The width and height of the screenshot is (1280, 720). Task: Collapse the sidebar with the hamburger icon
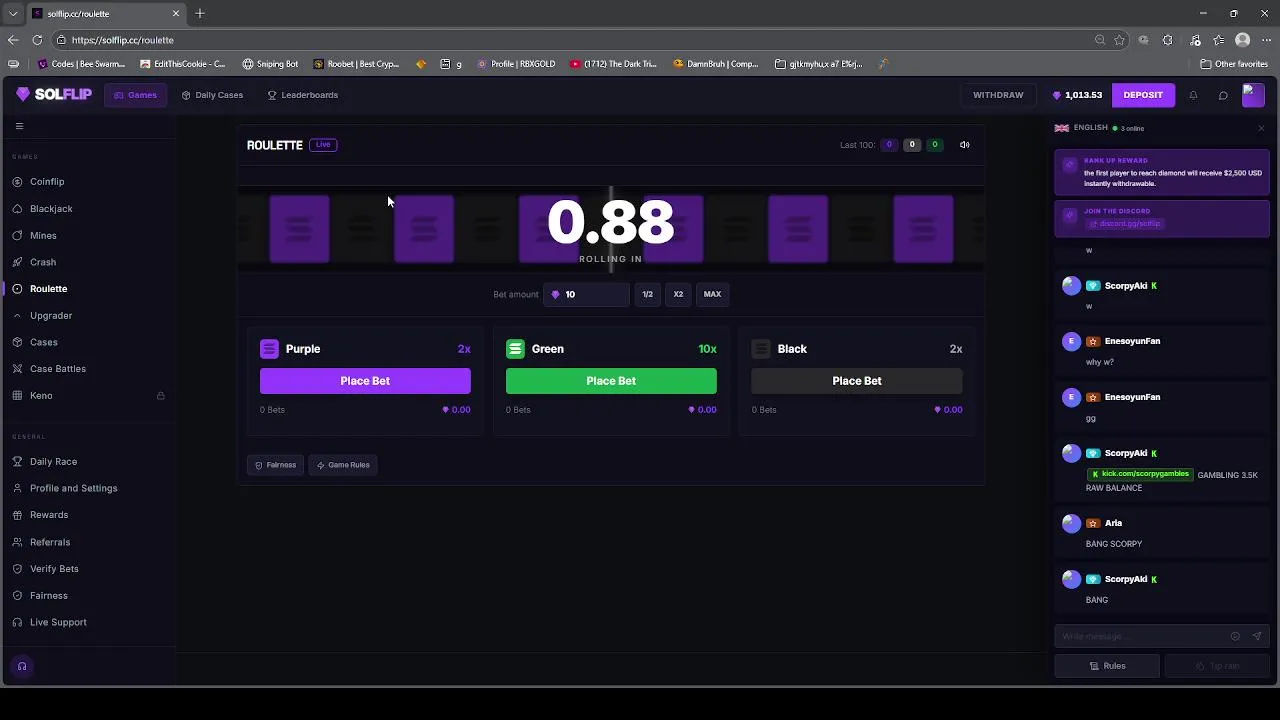point(19,126)
